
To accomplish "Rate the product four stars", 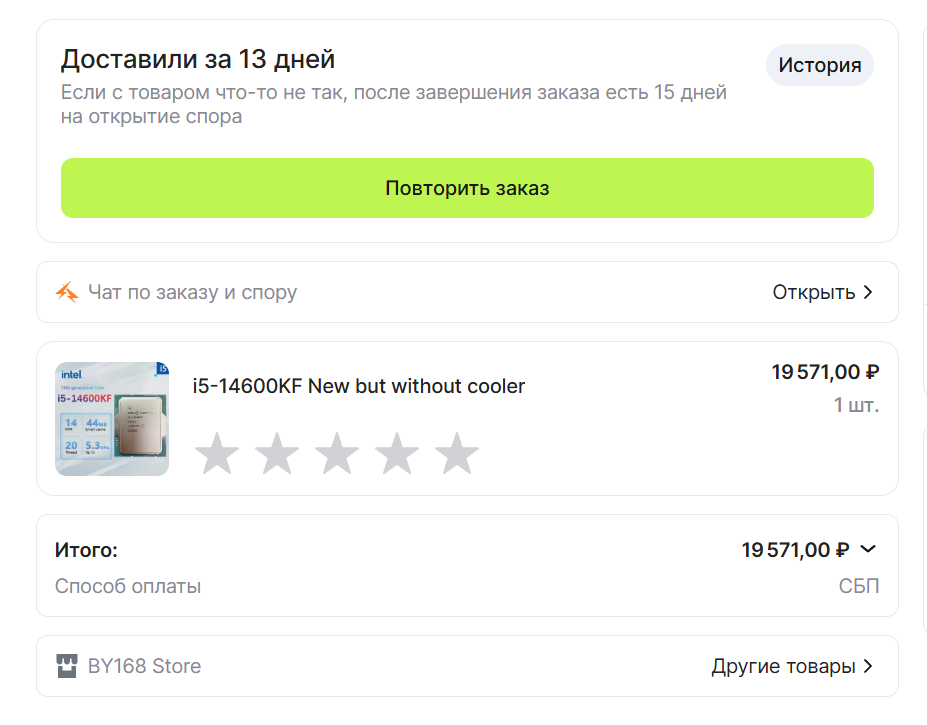I will point(397,454).
